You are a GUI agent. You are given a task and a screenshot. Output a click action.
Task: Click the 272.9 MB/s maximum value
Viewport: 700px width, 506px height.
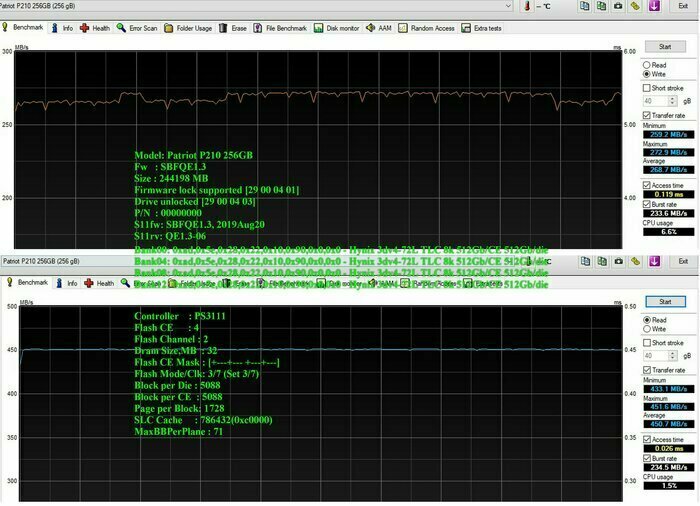(668, 152)
